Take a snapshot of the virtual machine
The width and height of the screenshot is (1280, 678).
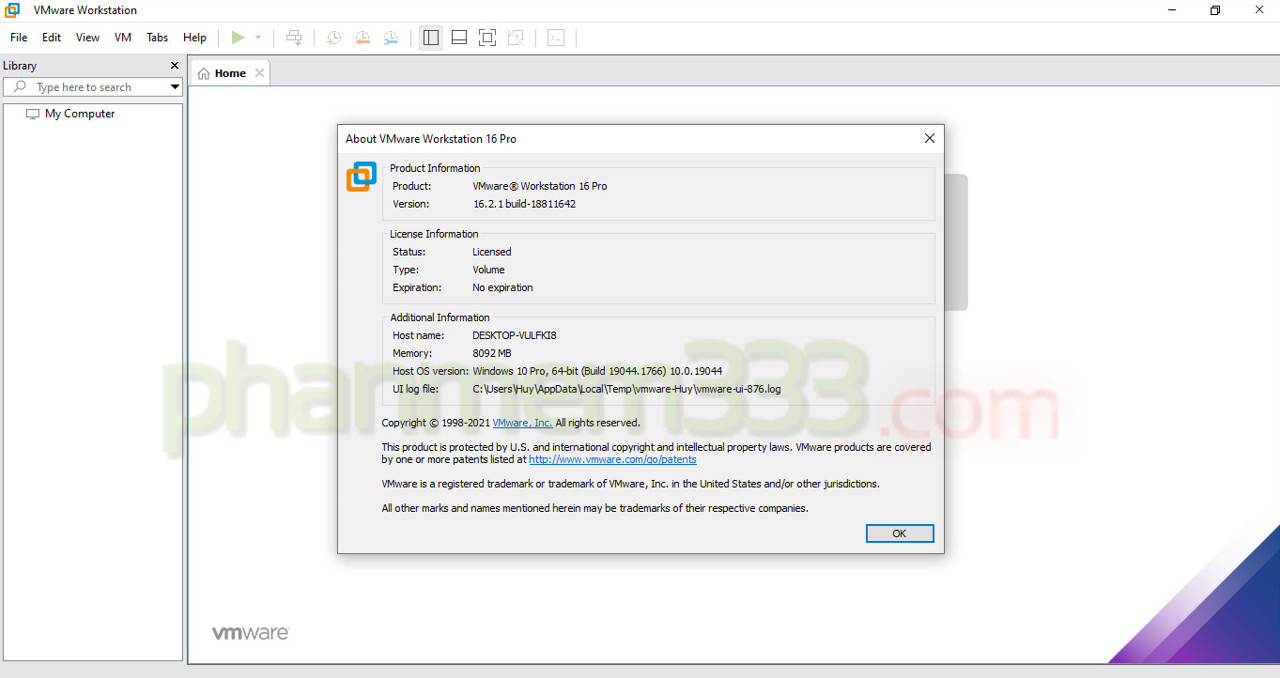(334, 38)
